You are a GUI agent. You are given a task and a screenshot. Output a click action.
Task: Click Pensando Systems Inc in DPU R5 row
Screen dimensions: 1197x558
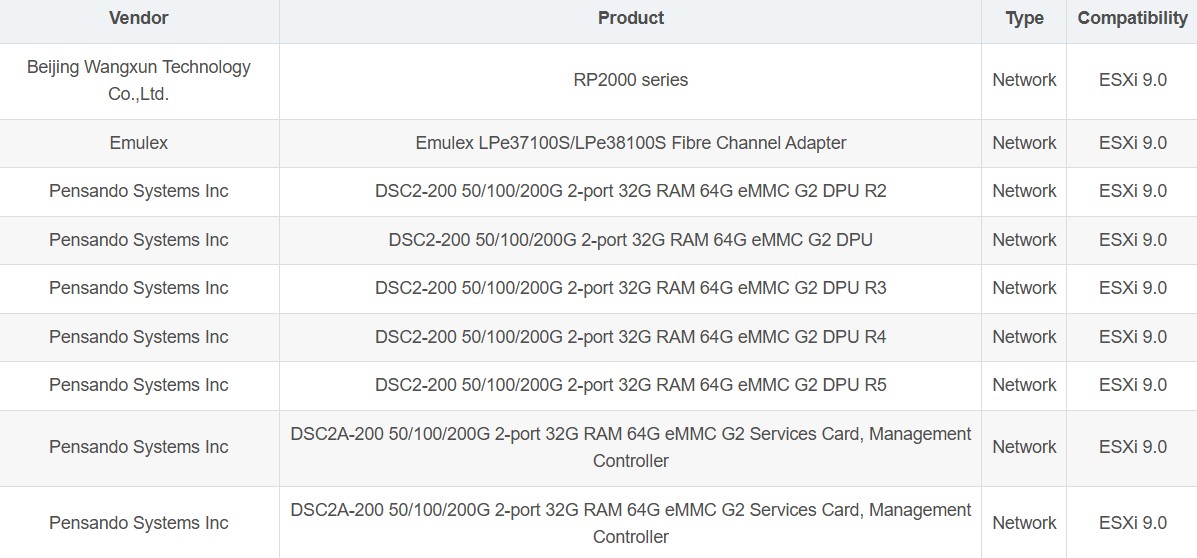(x=138, y=385)
